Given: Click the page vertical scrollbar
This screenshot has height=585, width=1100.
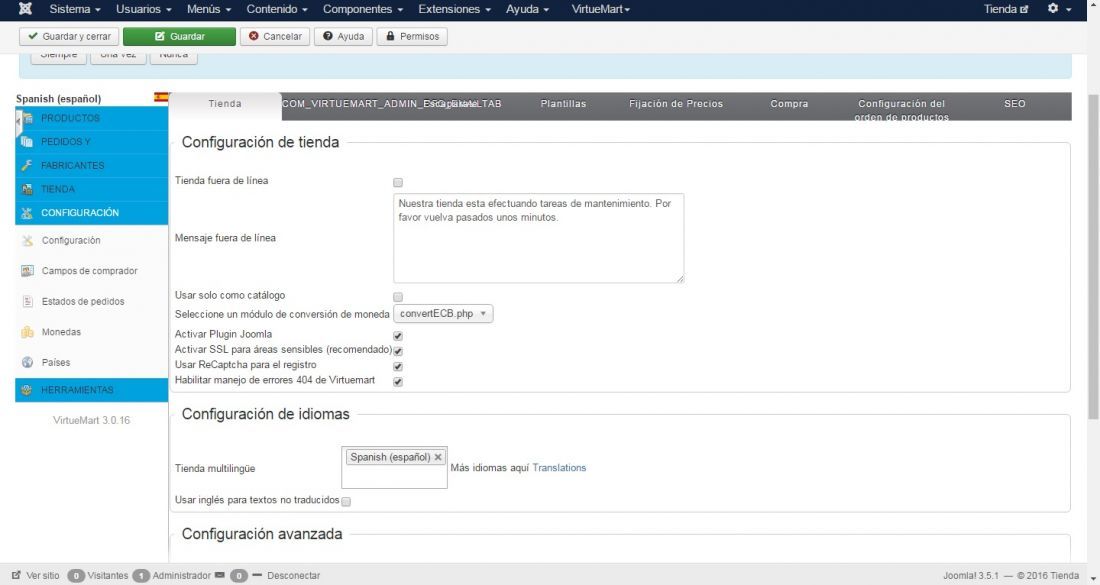Looking at the screenshot, I should coord(1093,256).
